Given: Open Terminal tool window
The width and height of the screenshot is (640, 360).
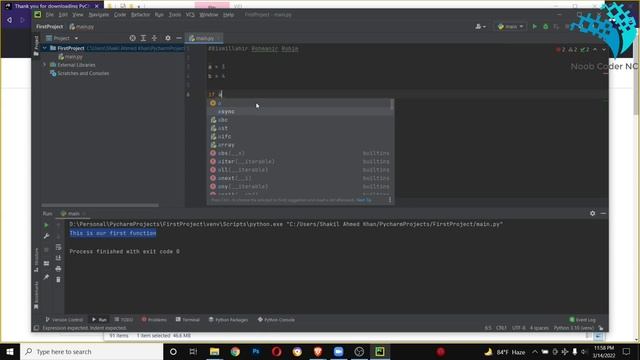Looking at the screenshot, I should point(187,320).
